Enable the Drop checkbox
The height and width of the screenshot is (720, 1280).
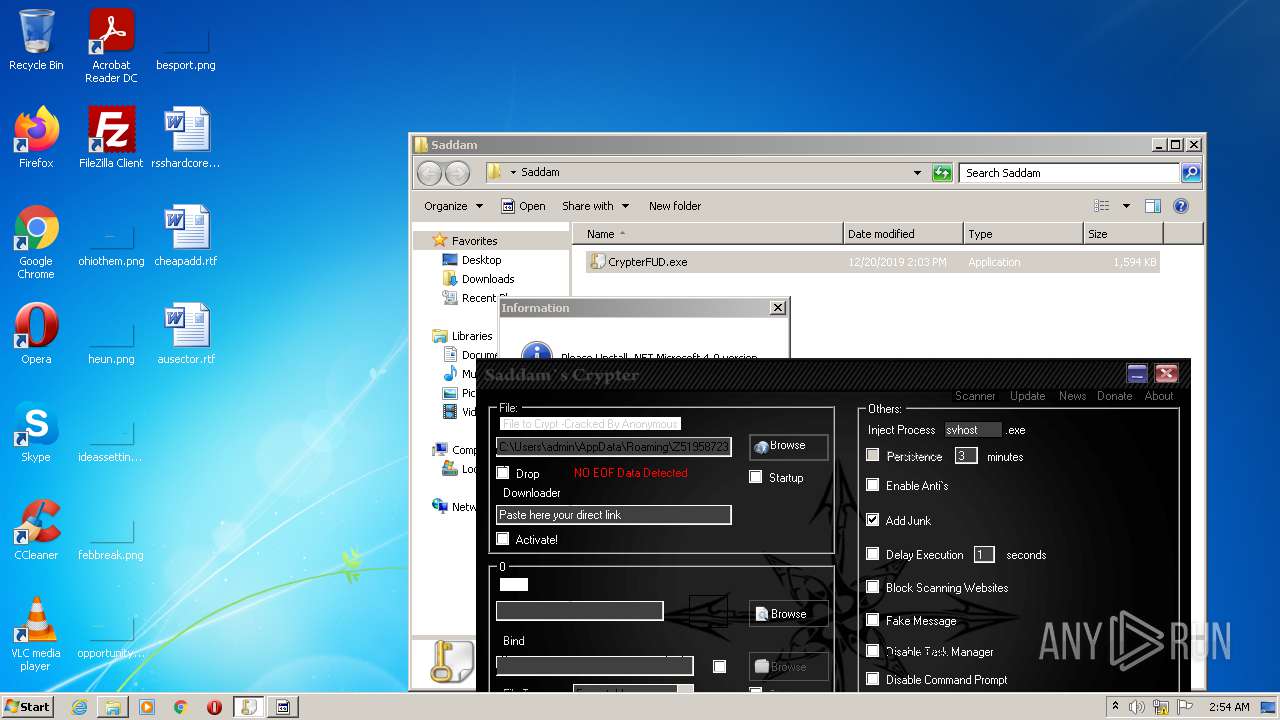[x=503, y=473]
